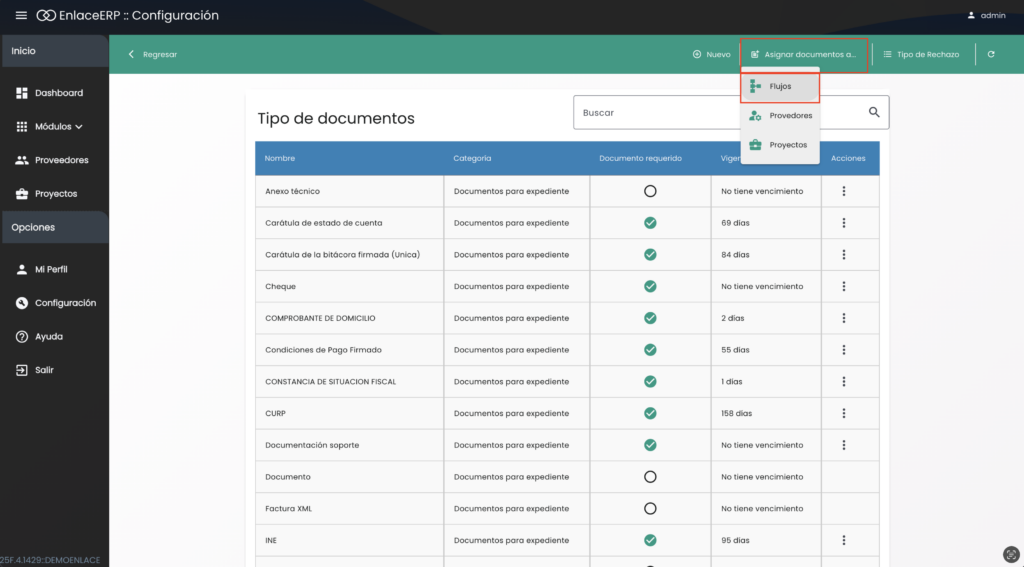Click the Buscar search field
Image resolution: width=1024 pixels, height=567 pixels.
coord(715,113)
